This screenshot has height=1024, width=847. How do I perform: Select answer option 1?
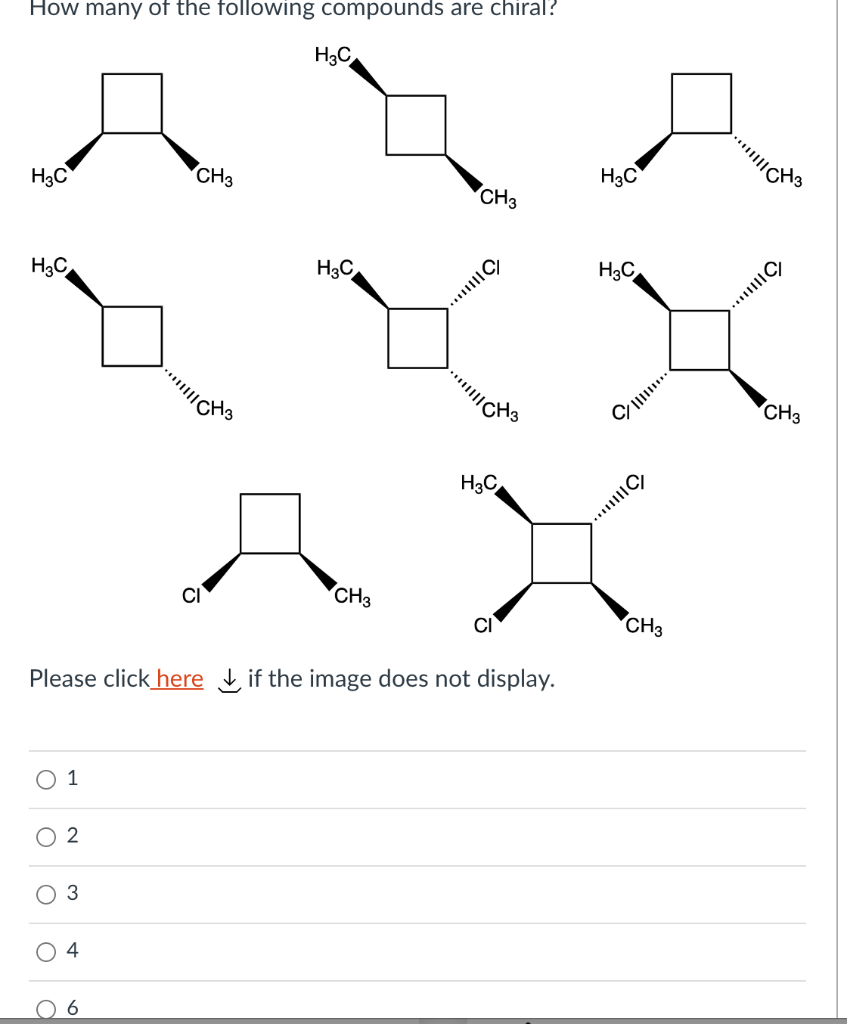pos(44,778)
